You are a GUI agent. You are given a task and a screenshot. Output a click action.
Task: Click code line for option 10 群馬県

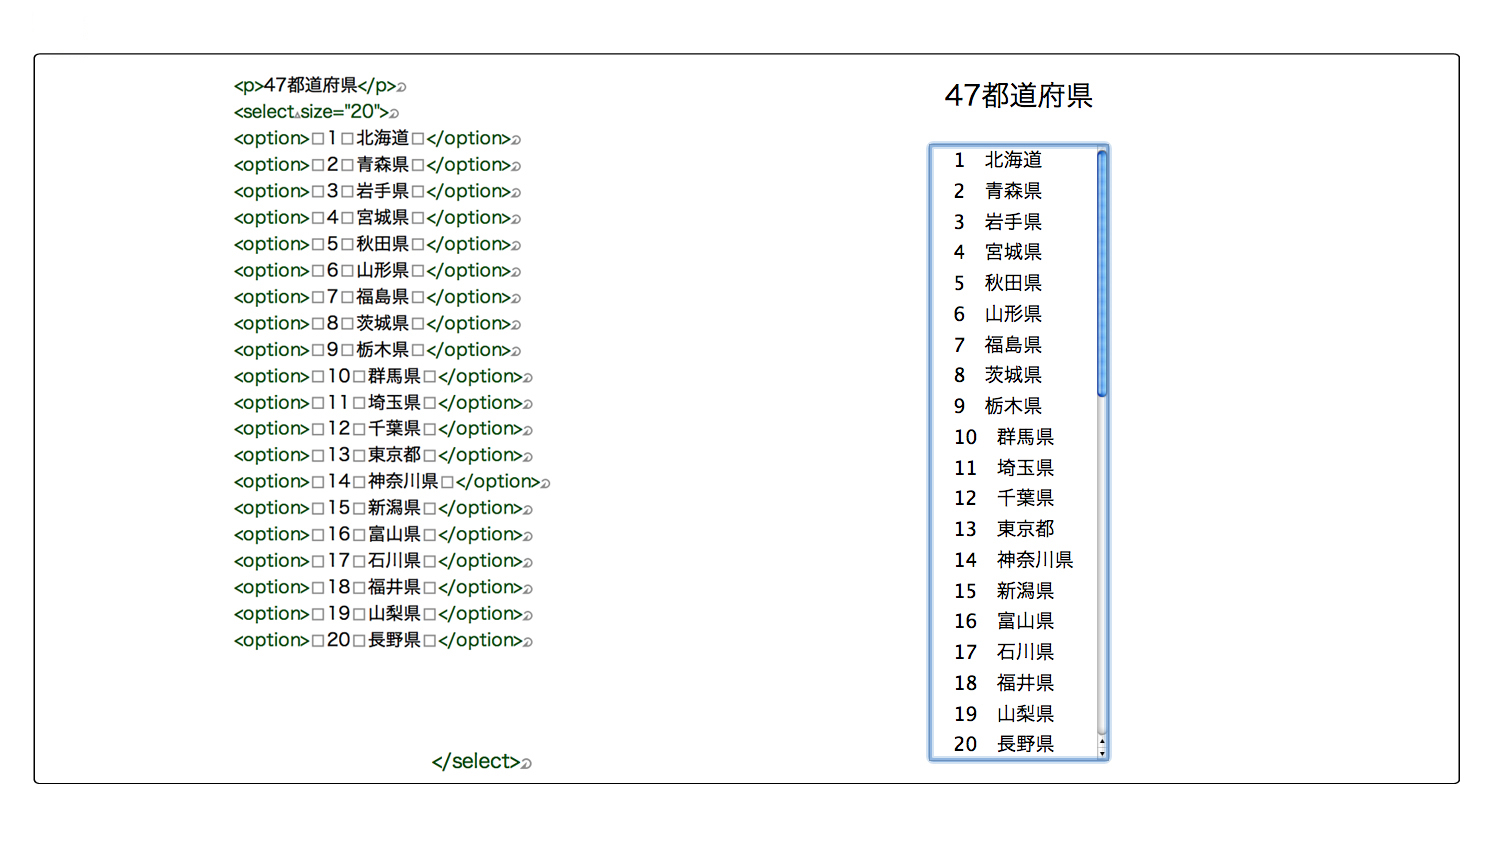pyautogui.click(x=383, y=377)
